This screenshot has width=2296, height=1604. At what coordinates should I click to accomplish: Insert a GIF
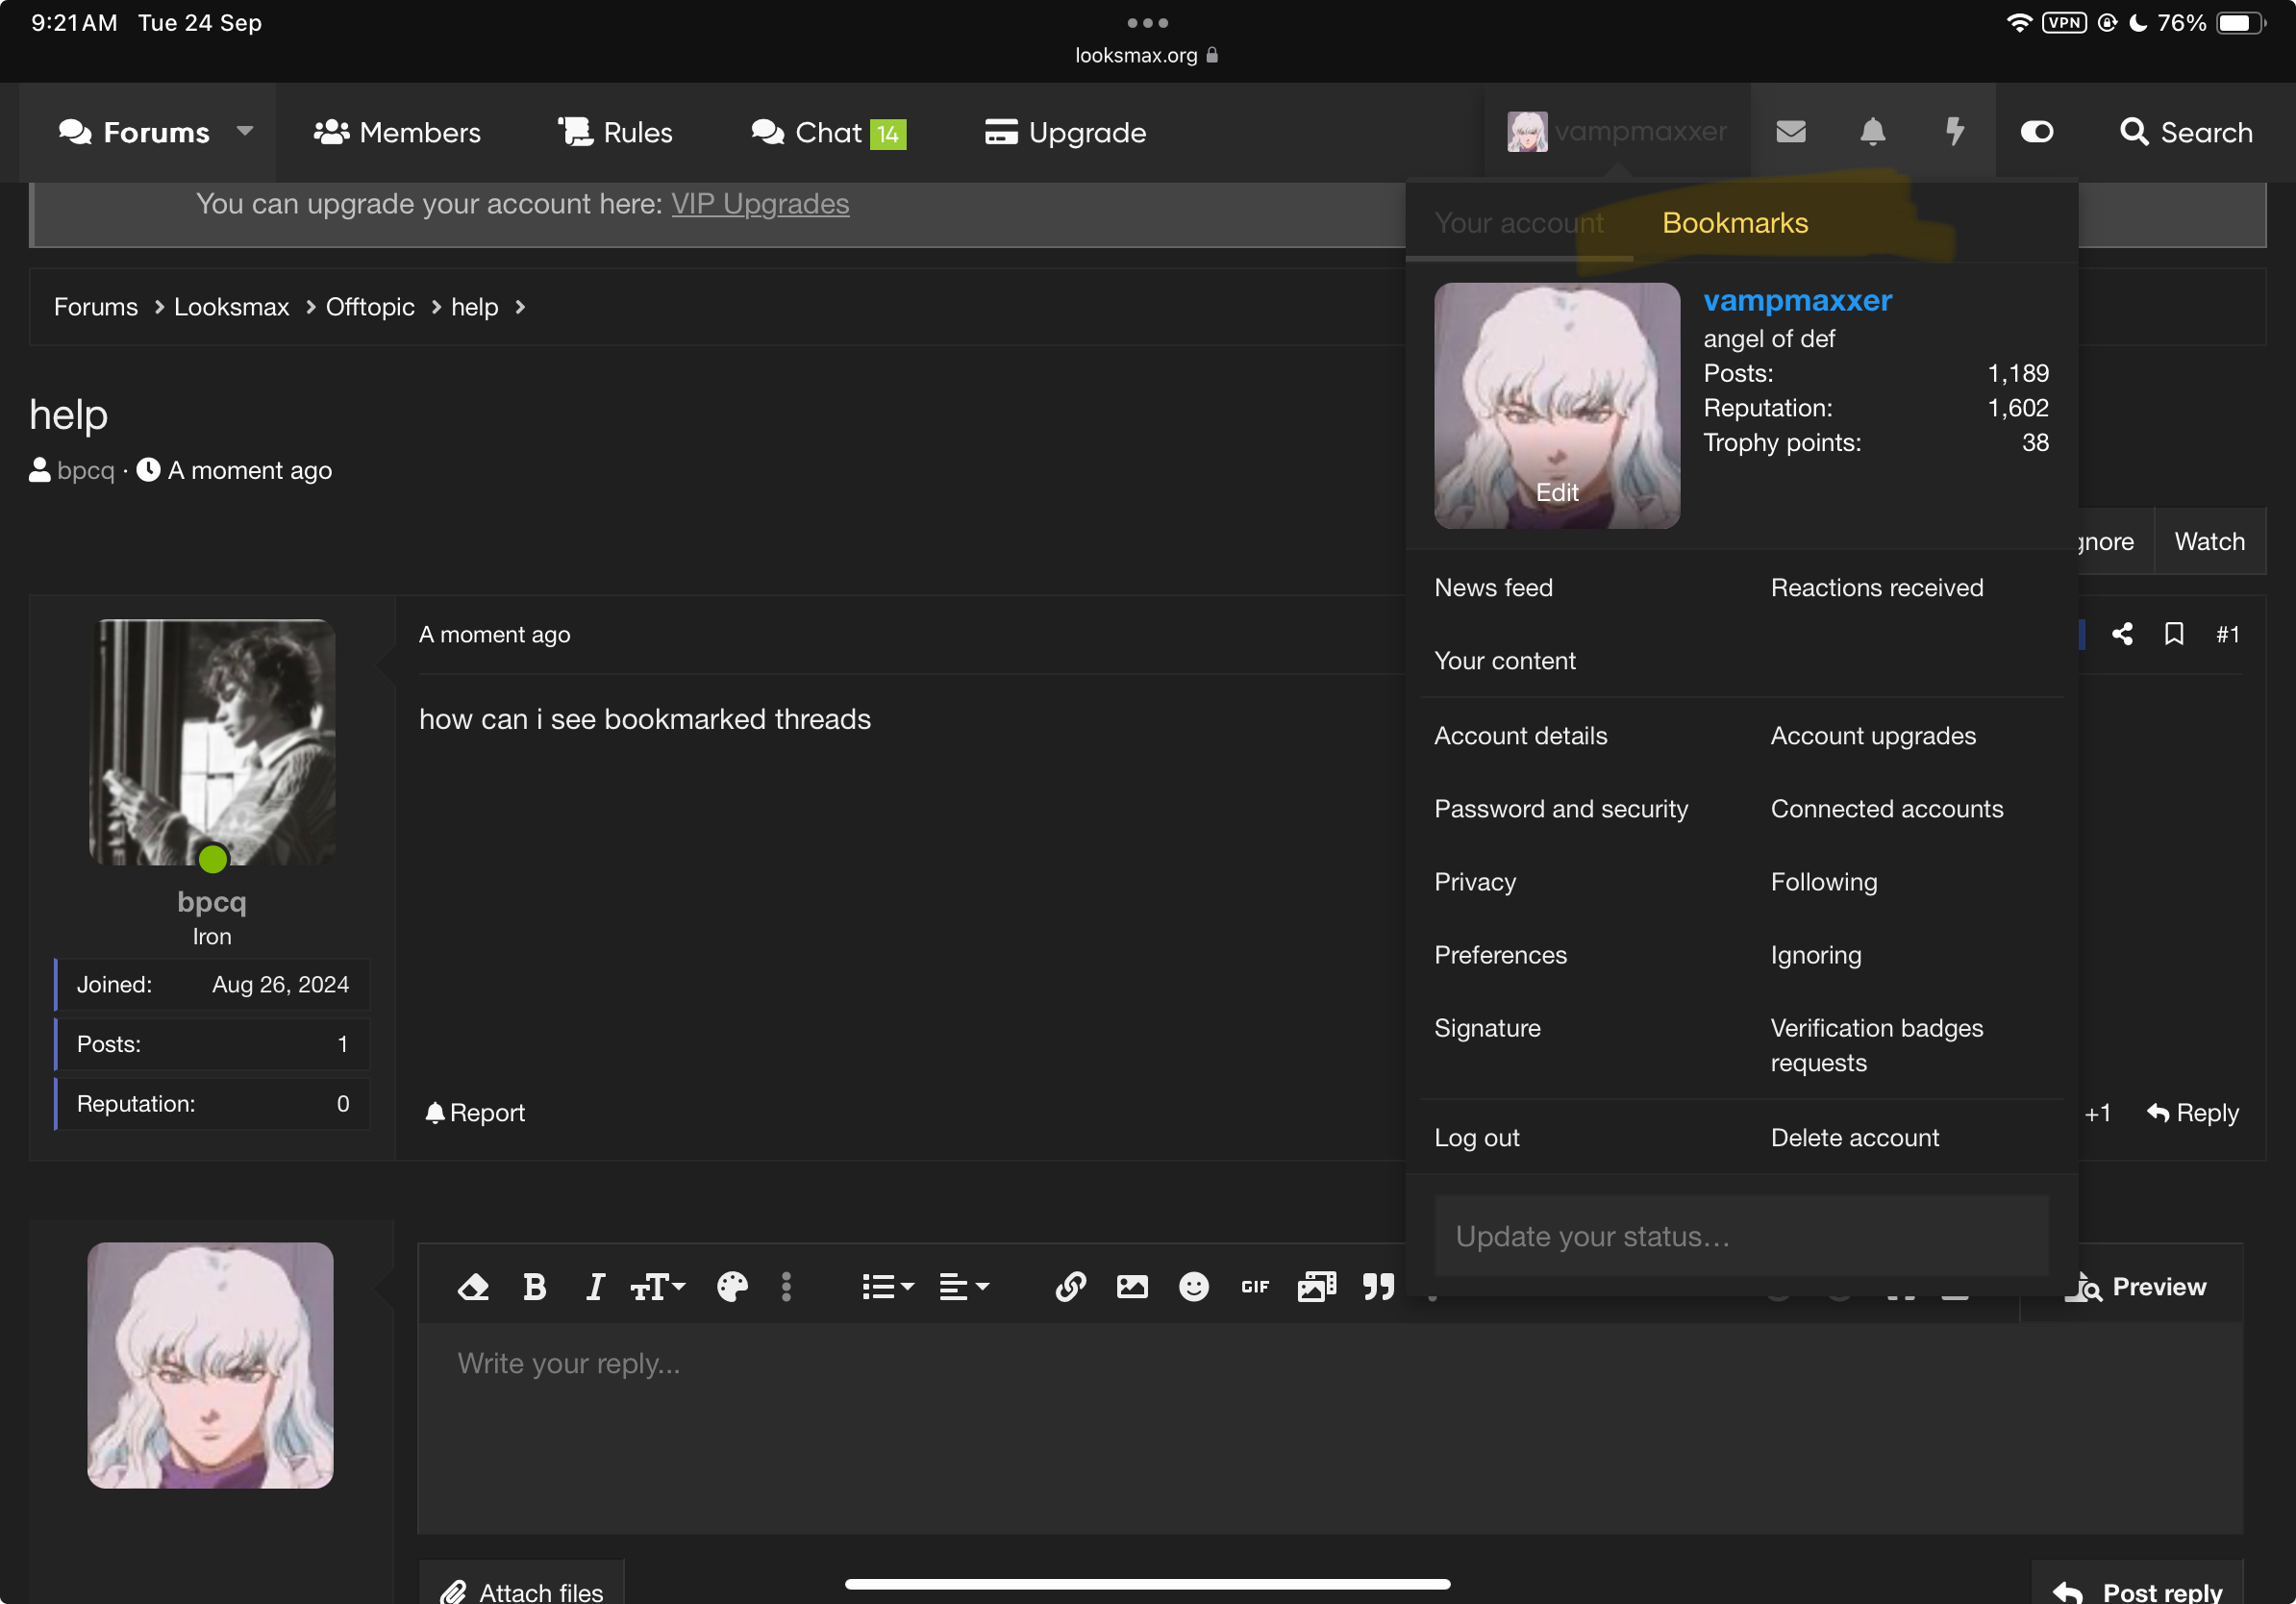[x=1255, y=1287]
